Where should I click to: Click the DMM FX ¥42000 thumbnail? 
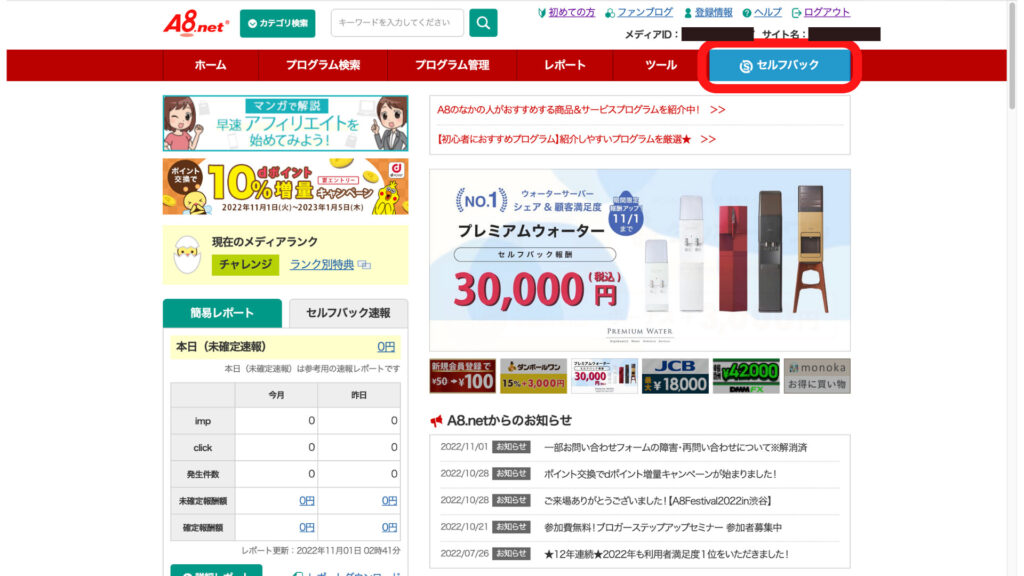point(746,376)
